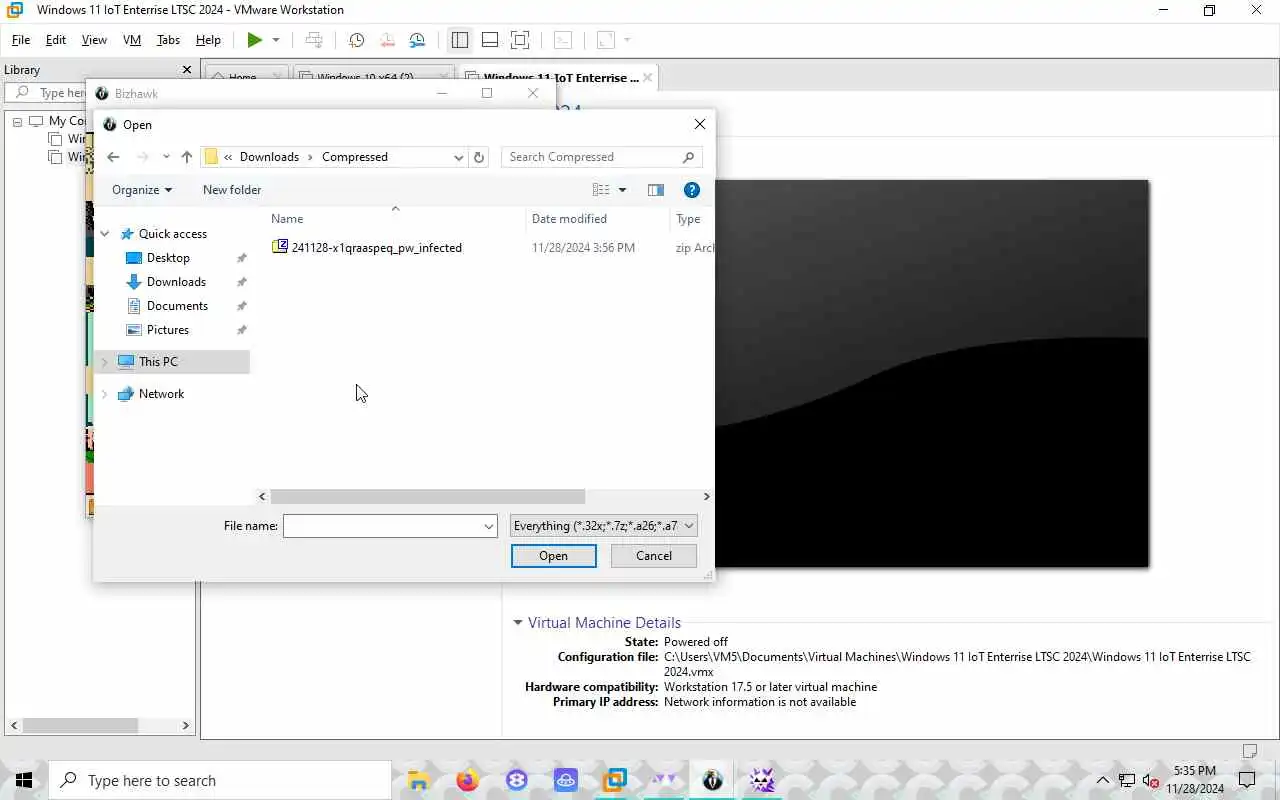Select the 241128-x1qraaspeq_pw_infected zip file
Image resolution: width=1280 pixels, height=800 pixels.
click(367, 248)
